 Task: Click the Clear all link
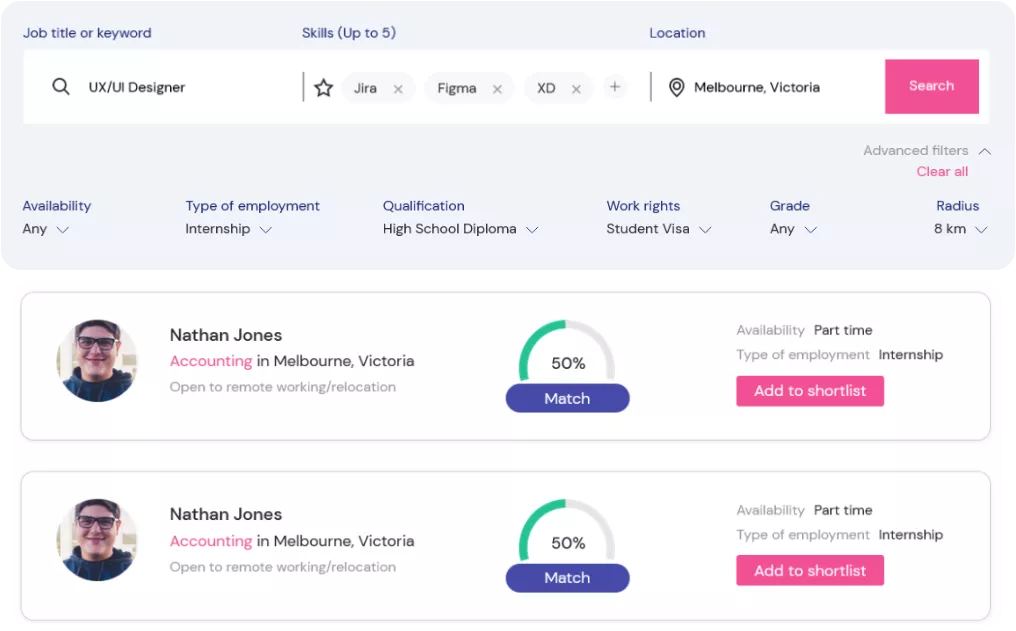pos(942,171)
